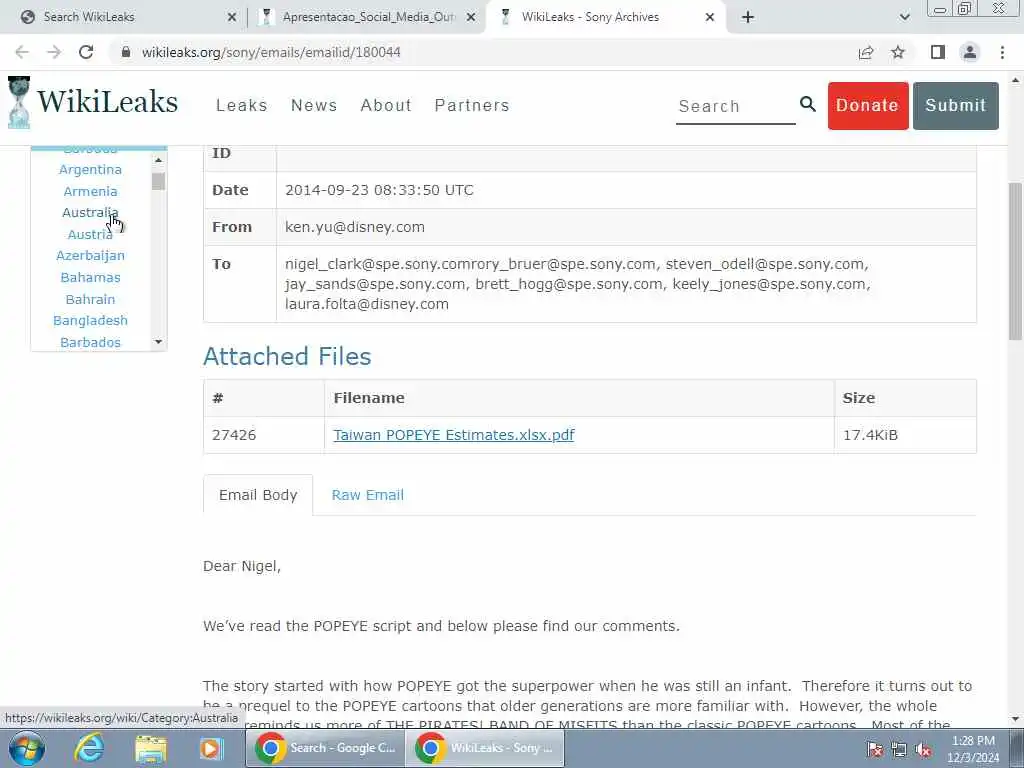Click the address bar URL
This screenshot has height=768, width=1024.
pyautogui.click(x=271, y=52)
